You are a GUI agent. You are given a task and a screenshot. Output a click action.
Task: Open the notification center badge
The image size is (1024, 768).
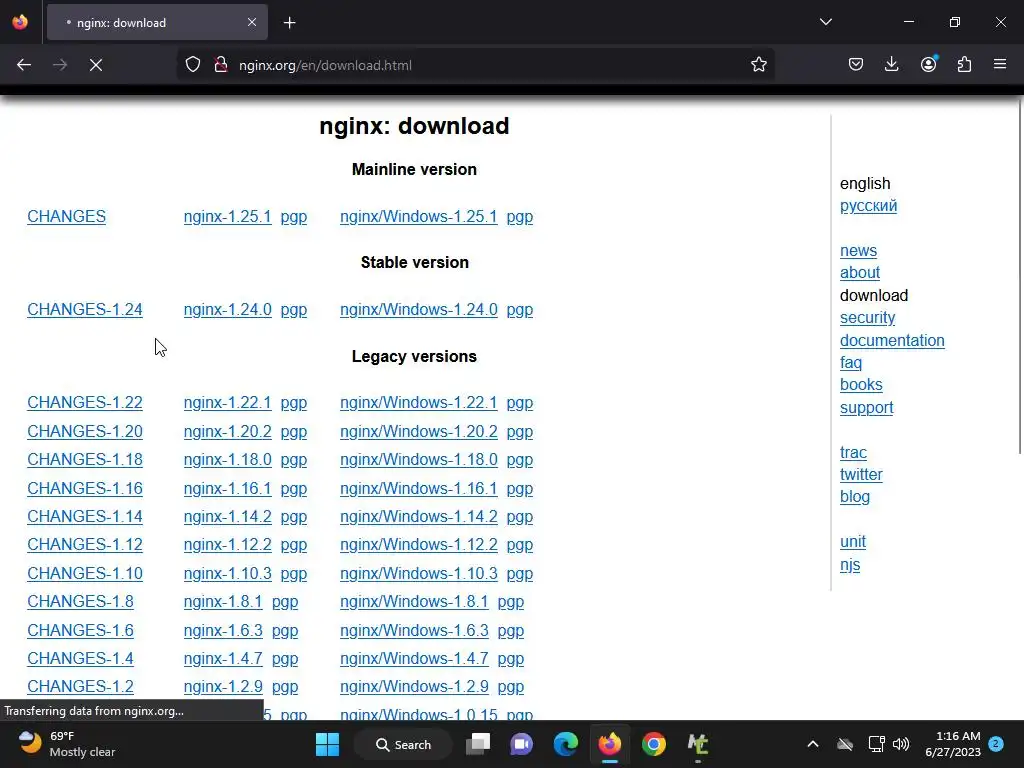[996, 744]
